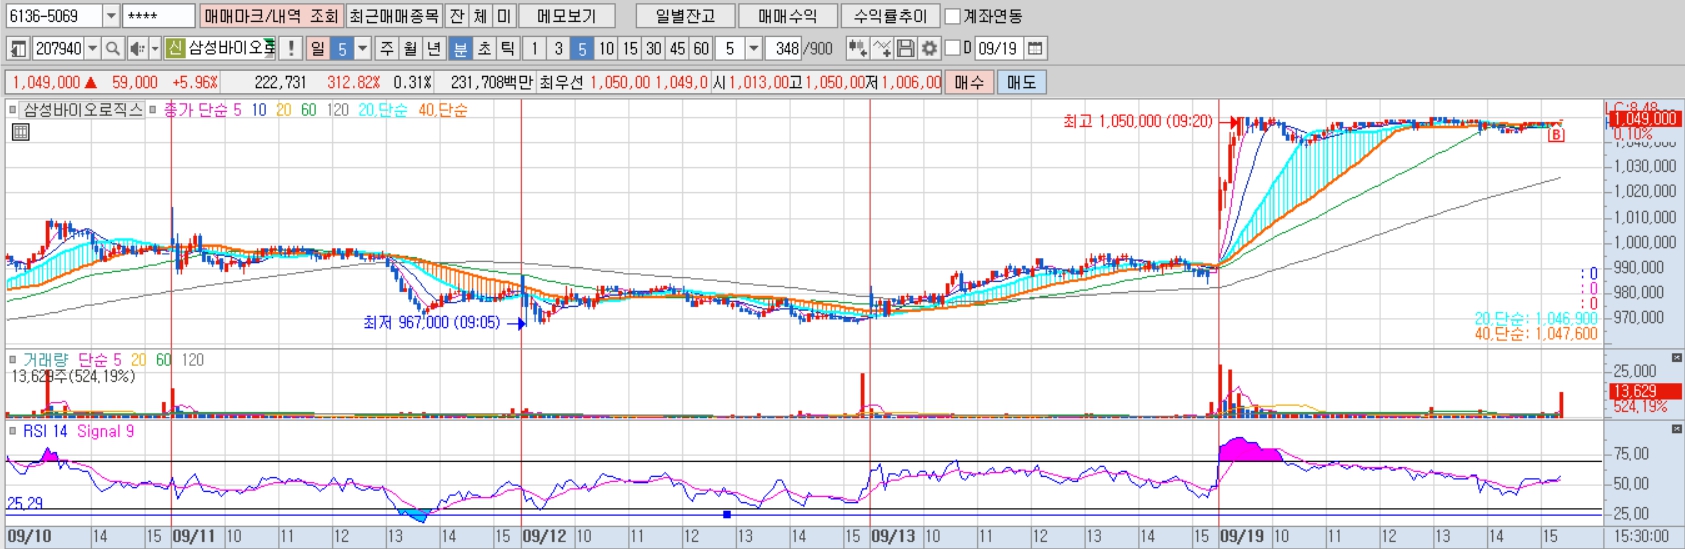Image resolution: width=1685 pixels, height=549 pixels.
Task: Select the 분 (minute) chart mode
Action: point(460,48)
